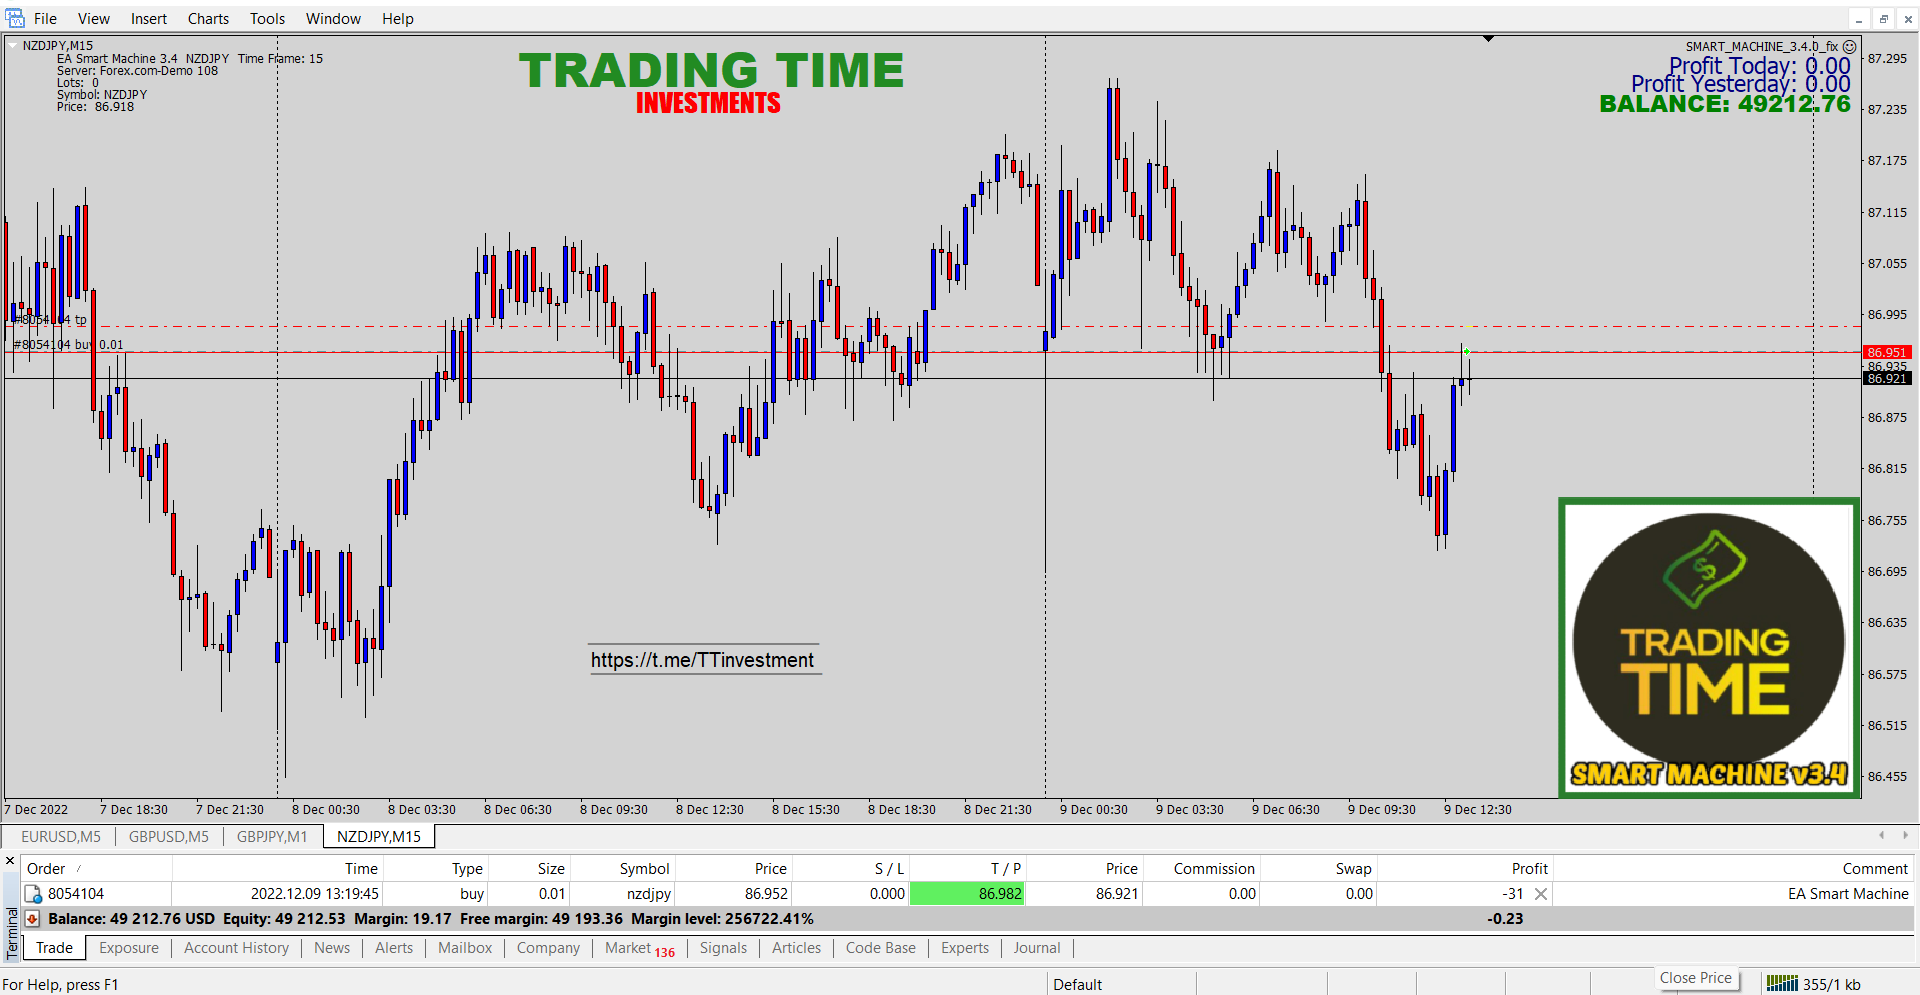
Task: Click the balance row icon
Action: (33, 919)
